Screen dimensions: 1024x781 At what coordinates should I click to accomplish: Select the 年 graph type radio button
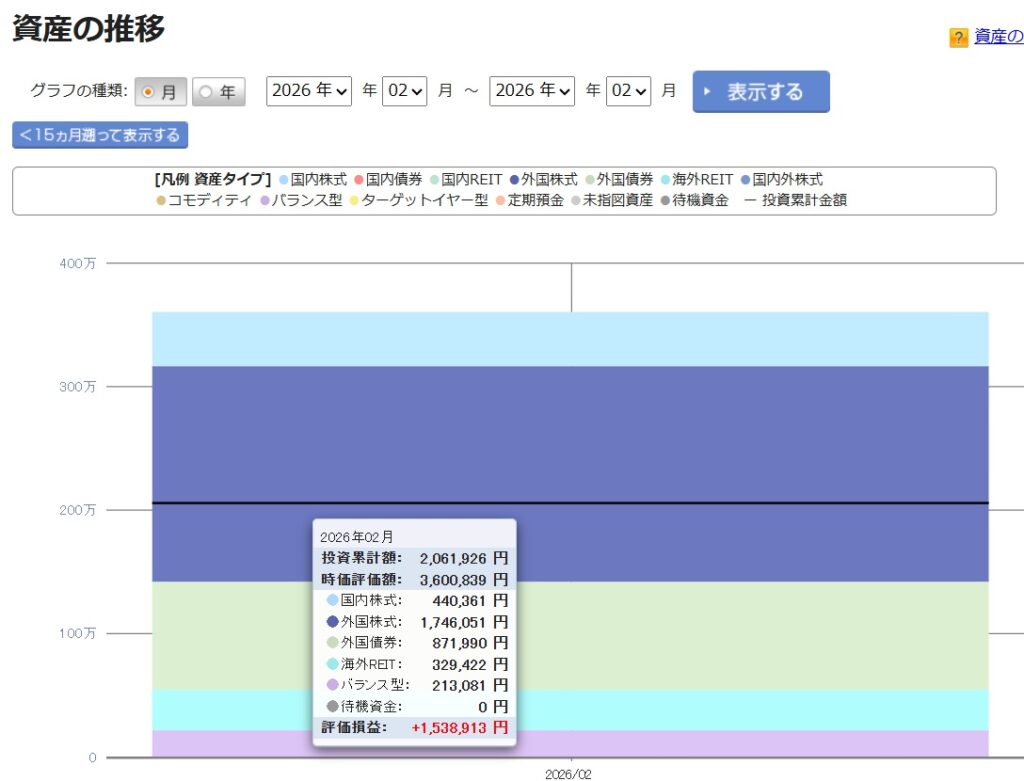(207, 92)
